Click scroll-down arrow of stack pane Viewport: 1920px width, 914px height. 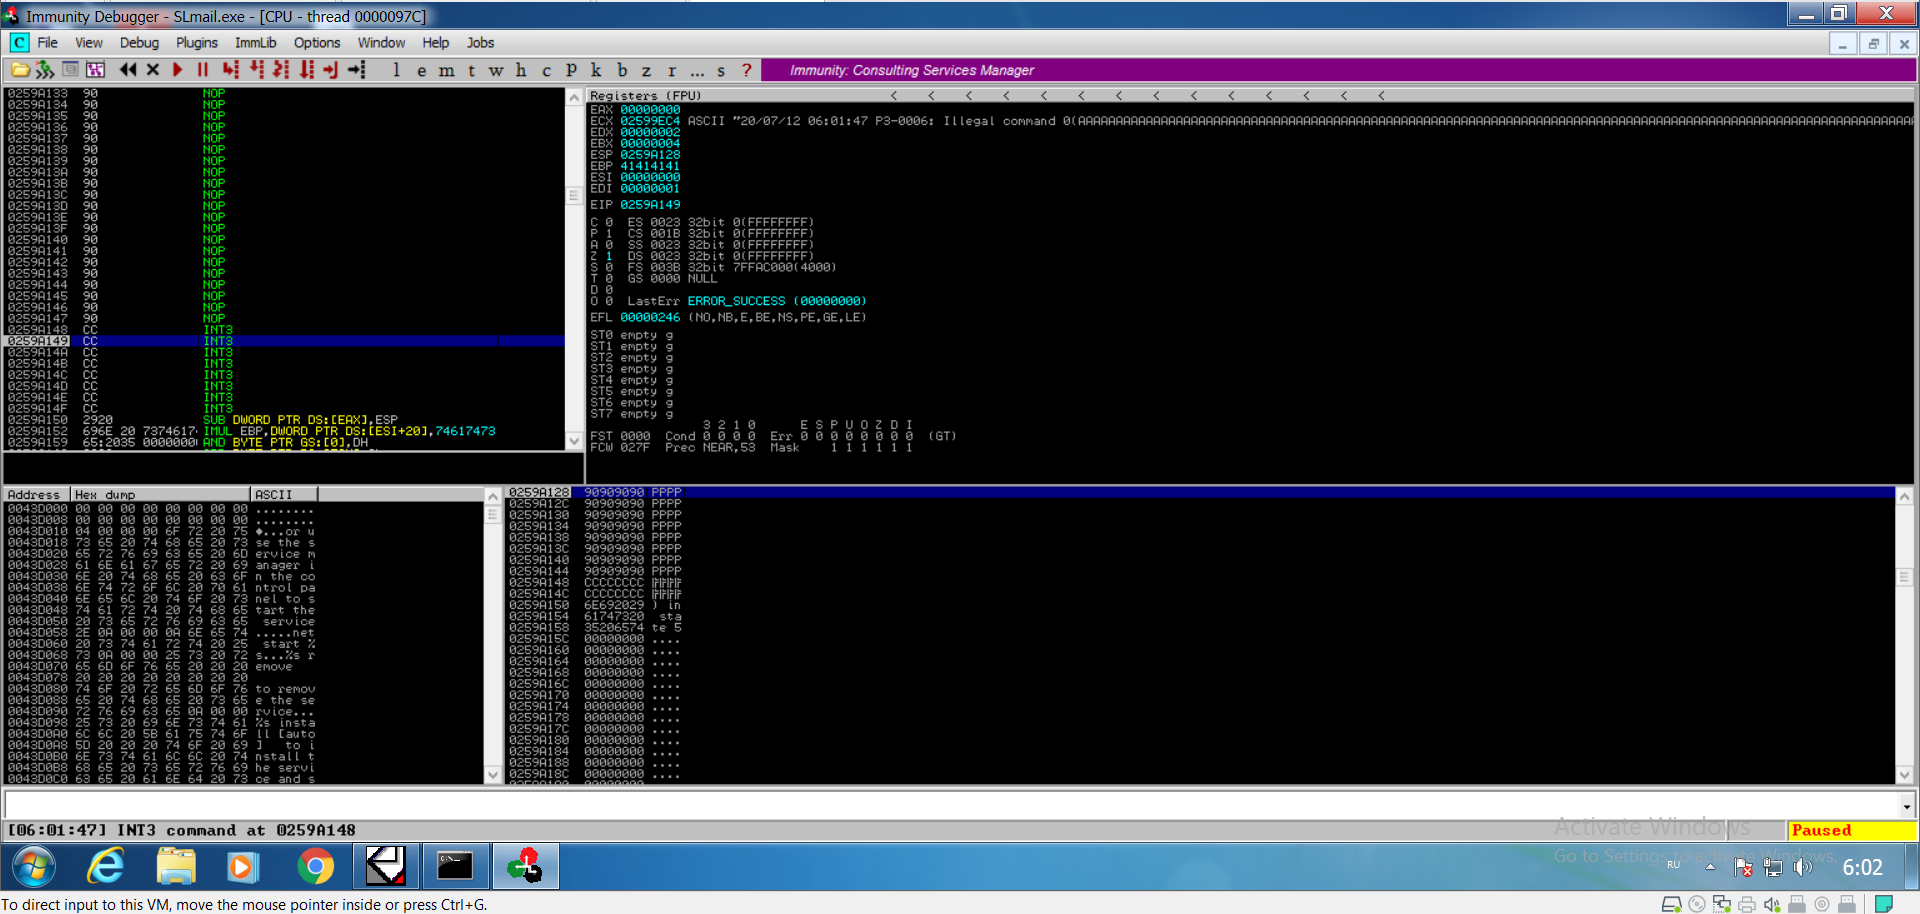click(1904, 775)
